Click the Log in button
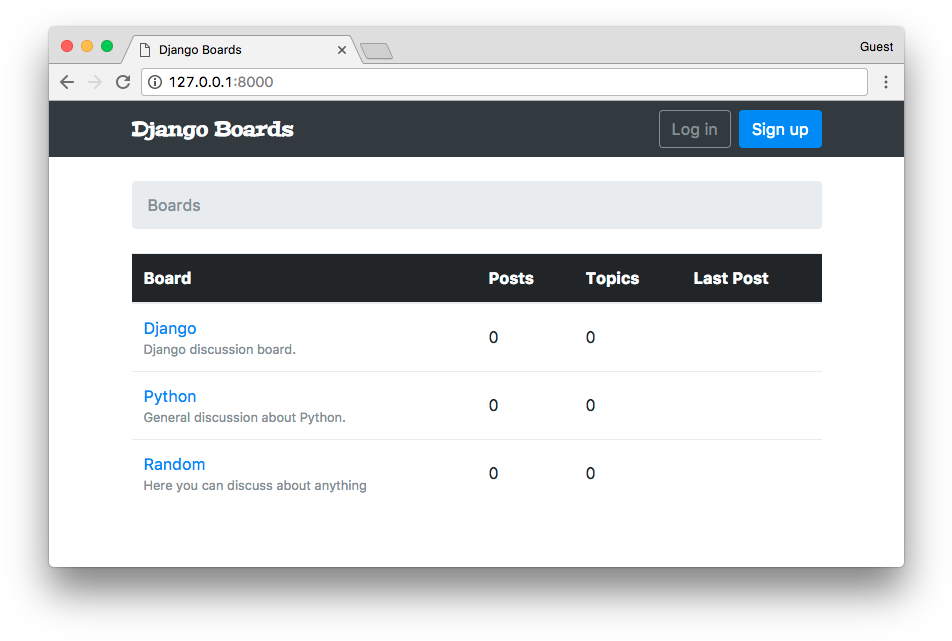Image resolution: width=952 pixels, height=641 pixels. [x=695, y=129]
